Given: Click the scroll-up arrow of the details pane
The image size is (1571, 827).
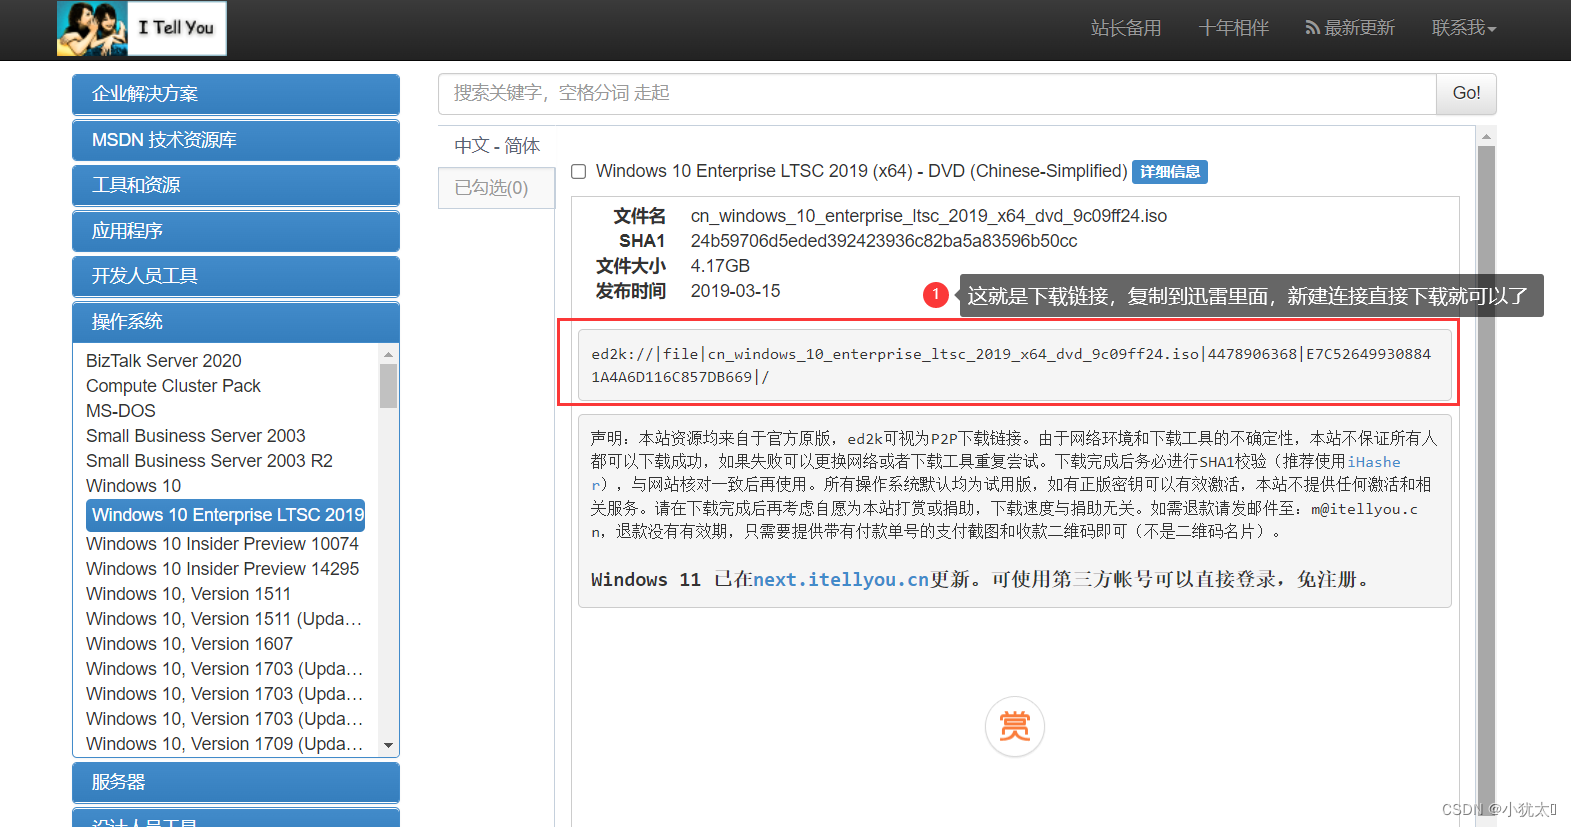Looking at the screenshot, I should [1486, 136].
